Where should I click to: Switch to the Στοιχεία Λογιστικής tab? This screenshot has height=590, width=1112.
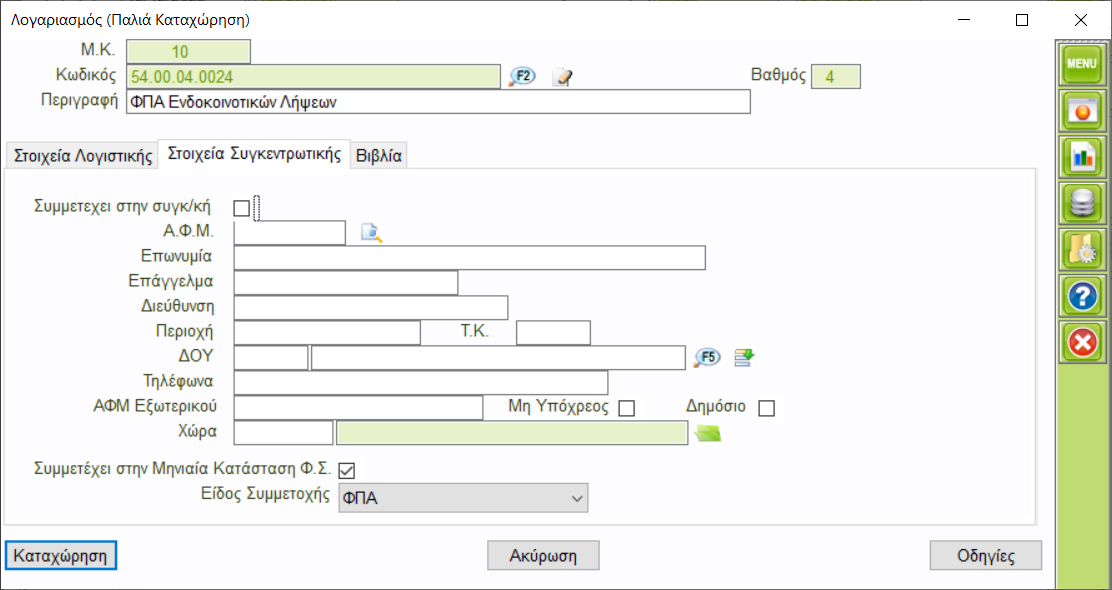tap(81, 155)
